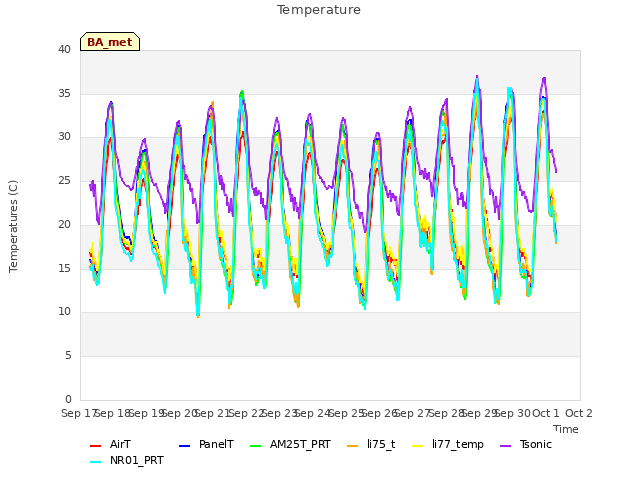Toggle the li75_t series legend entry
The height and width of the screenshot is (480, 640).
tap(371, 444)
